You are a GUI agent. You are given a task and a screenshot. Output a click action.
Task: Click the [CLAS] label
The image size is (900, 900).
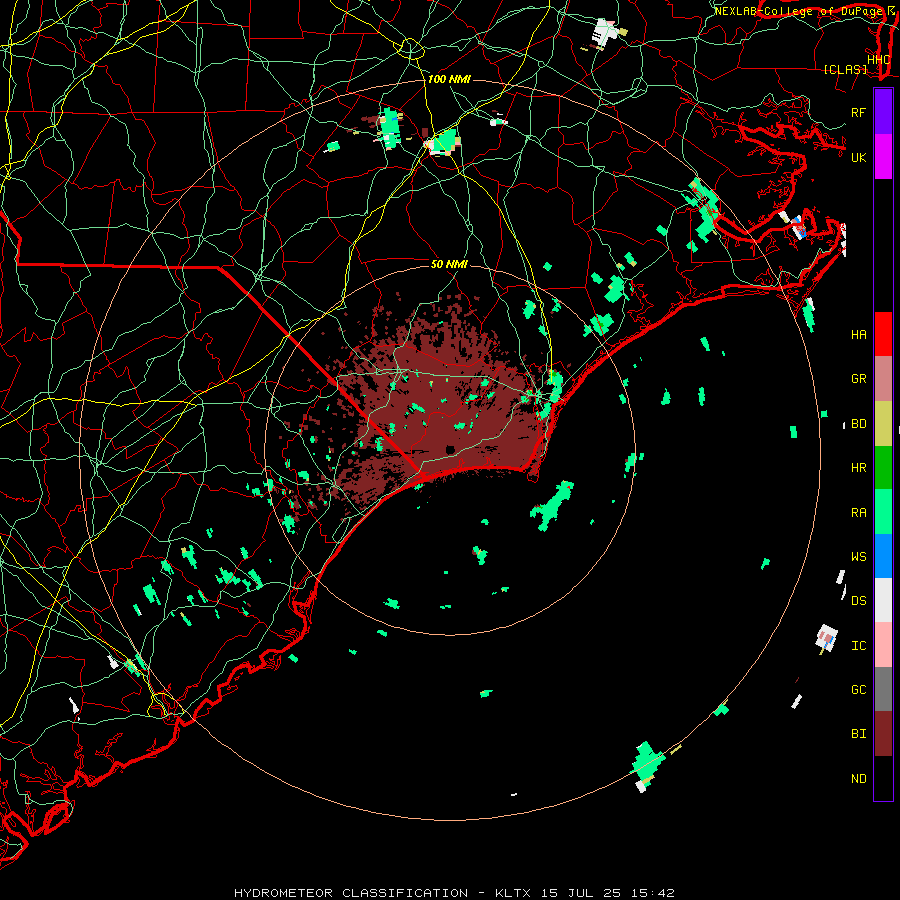click(x=845, y=69)
